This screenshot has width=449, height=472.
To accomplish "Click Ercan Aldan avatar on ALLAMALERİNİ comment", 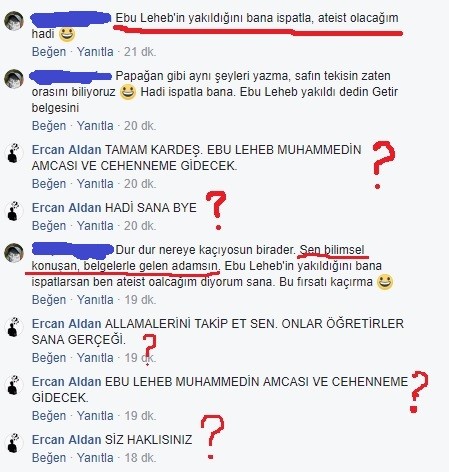I will (x=14, y=327).
